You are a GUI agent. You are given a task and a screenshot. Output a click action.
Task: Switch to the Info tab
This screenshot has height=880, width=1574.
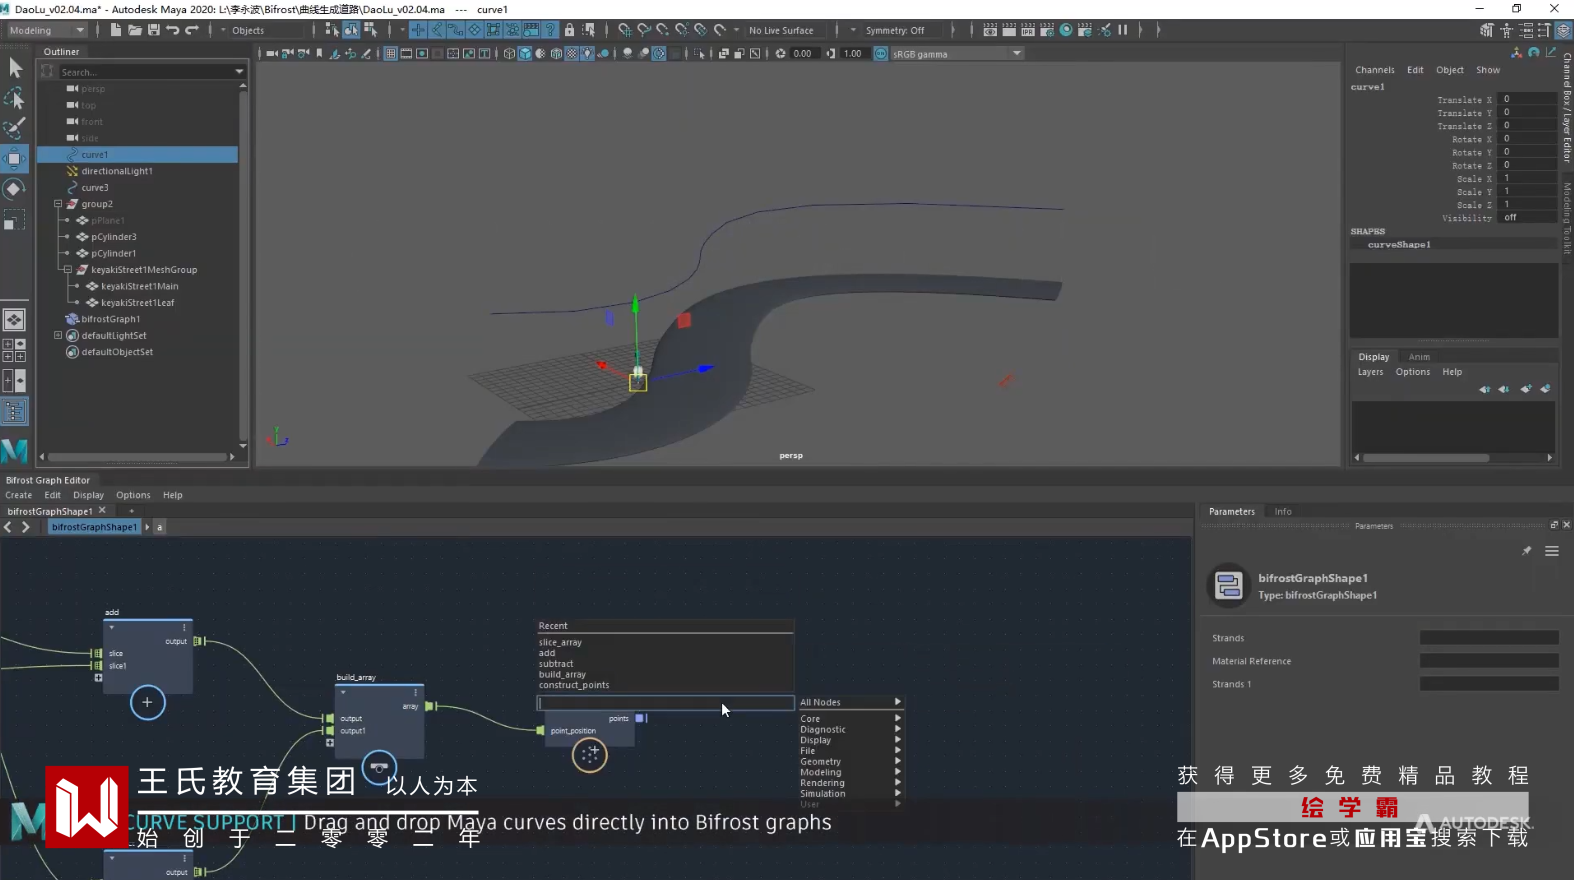1283,511
